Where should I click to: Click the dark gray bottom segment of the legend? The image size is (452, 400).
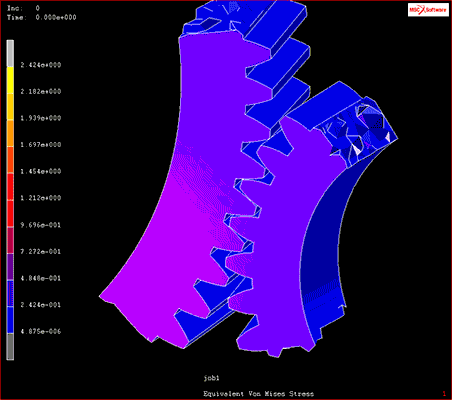[10, 347]
